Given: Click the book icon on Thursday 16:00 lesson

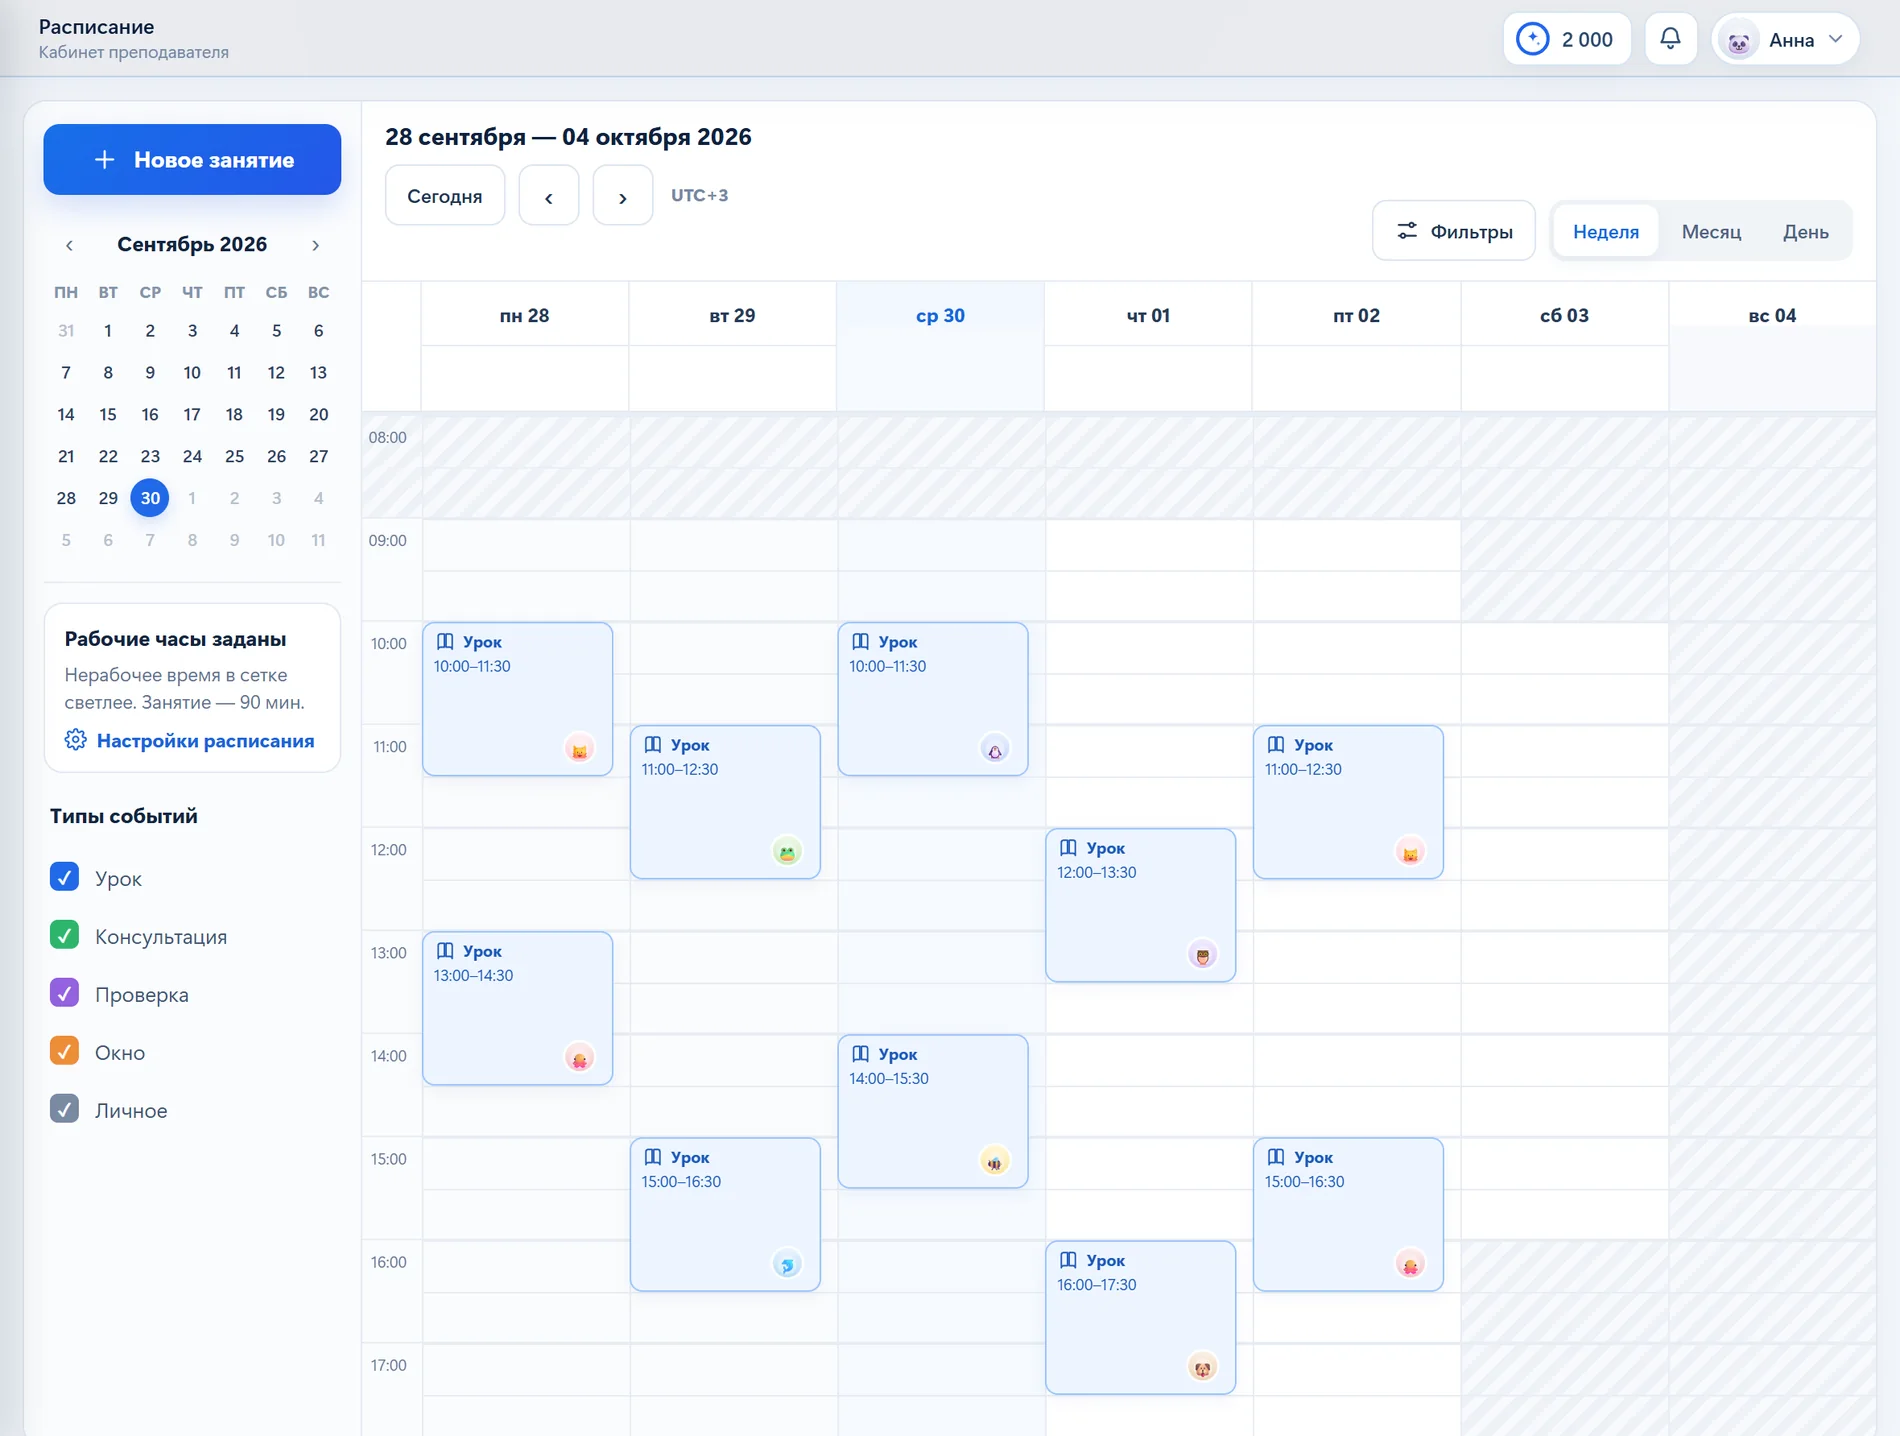Looking at the screenshot, I should [x=1068, y=1260].
